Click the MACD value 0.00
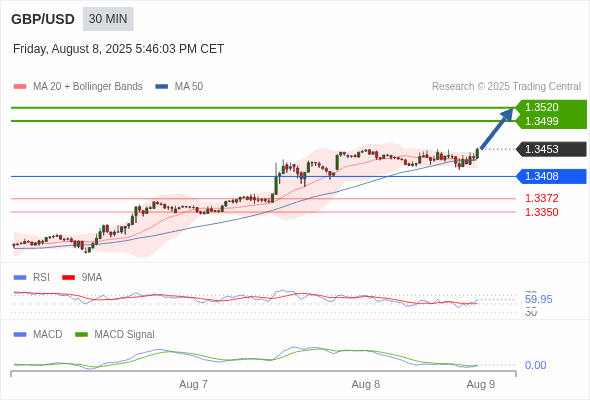This screenshot has width=590, height=400. pos(535,365)
